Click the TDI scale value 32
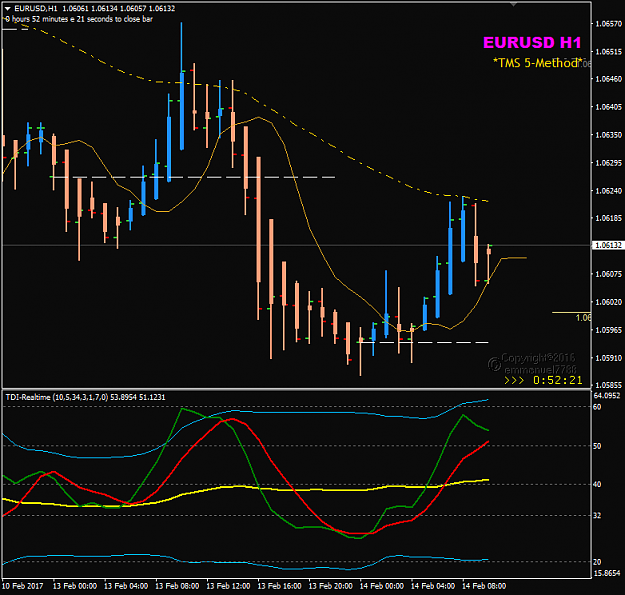Screen dimensions: 625x595 coord(597,515)
